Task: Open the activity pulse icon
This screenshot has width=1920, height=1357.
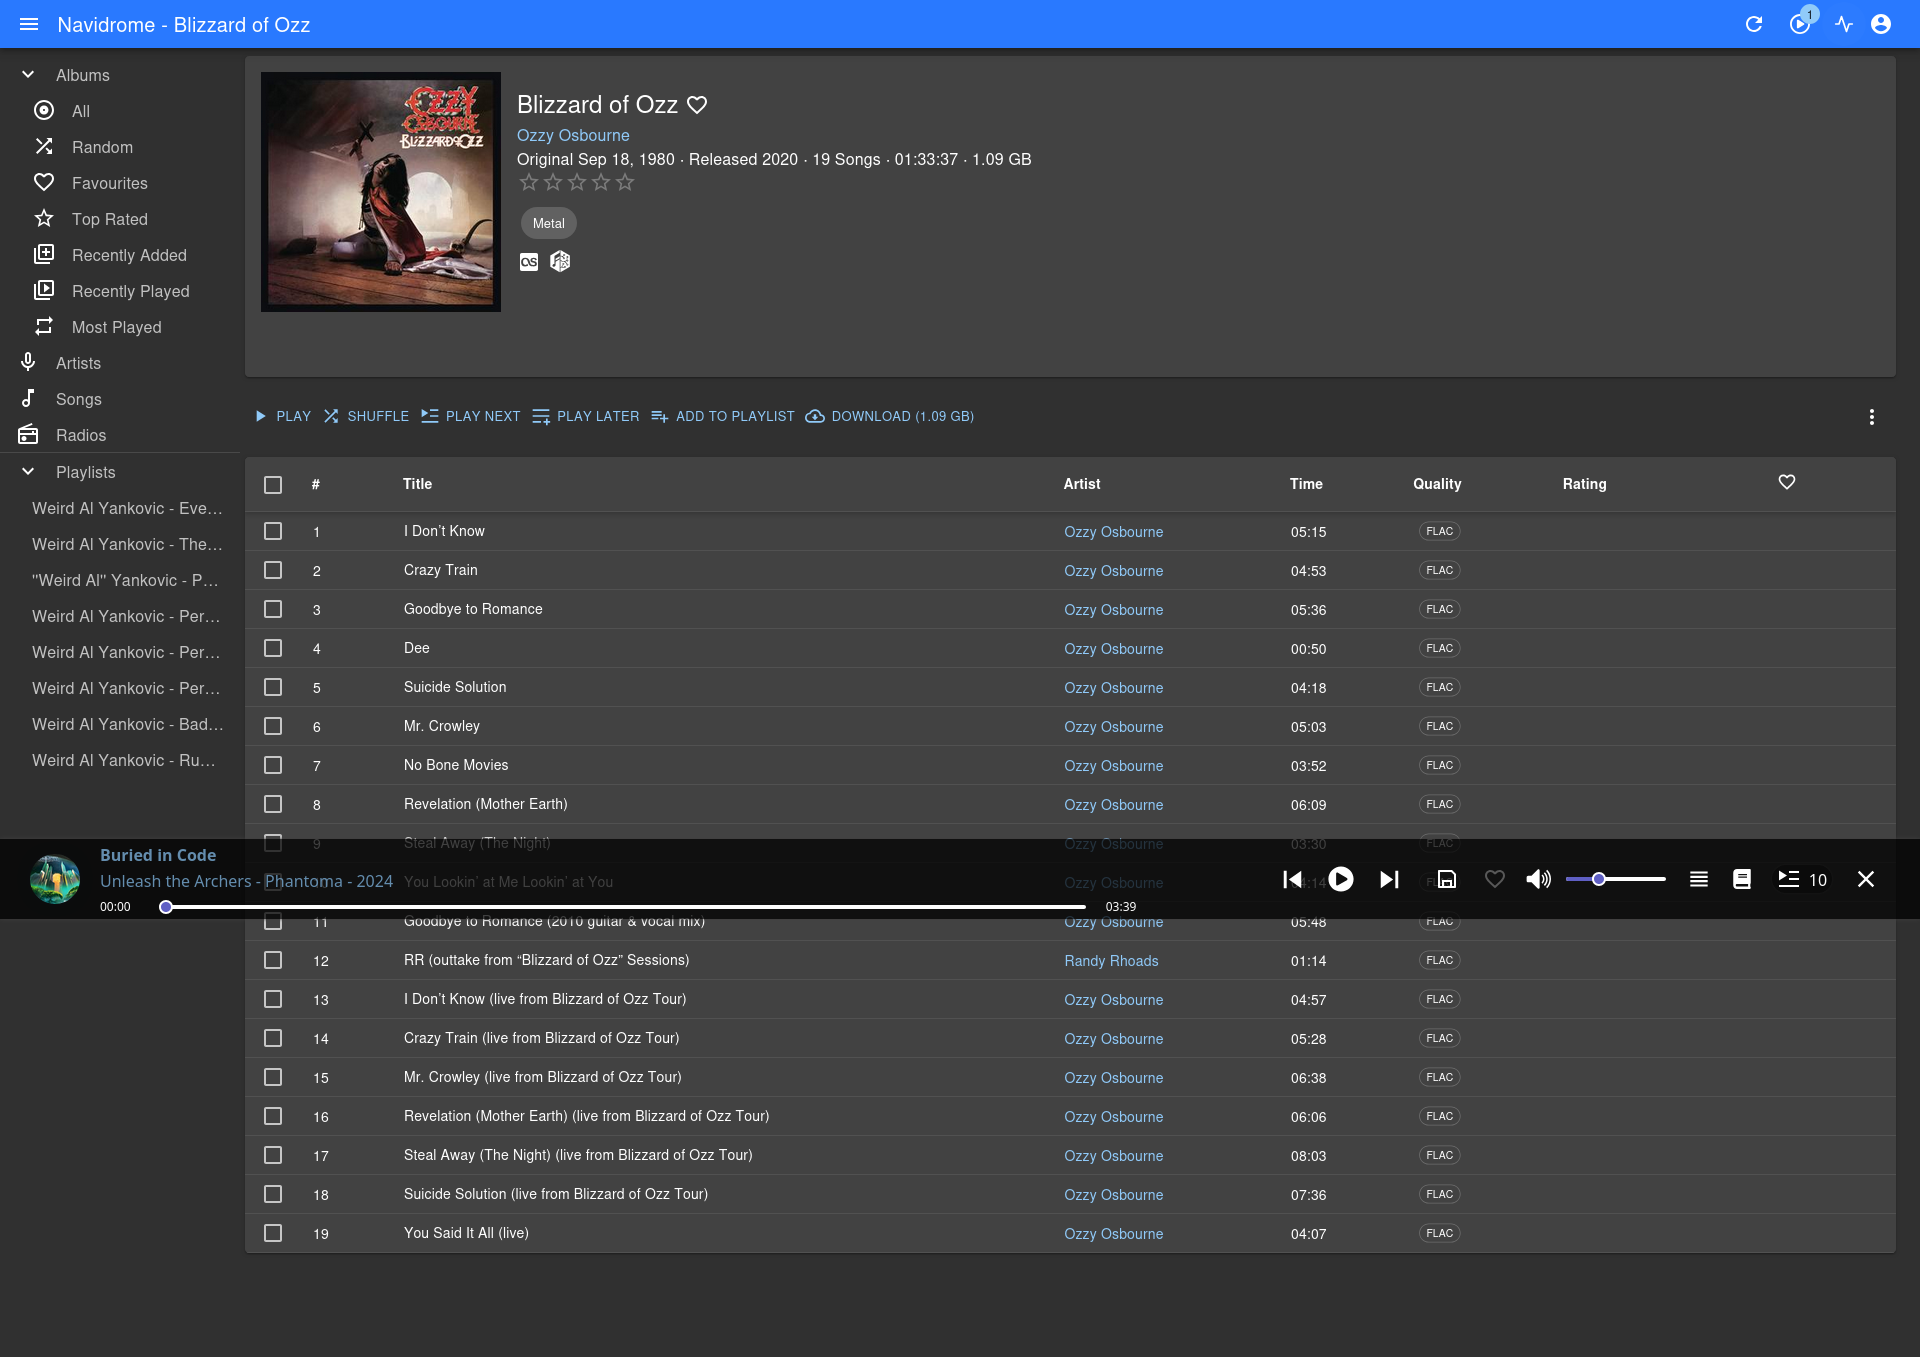Action: [x=1844, y=24]
